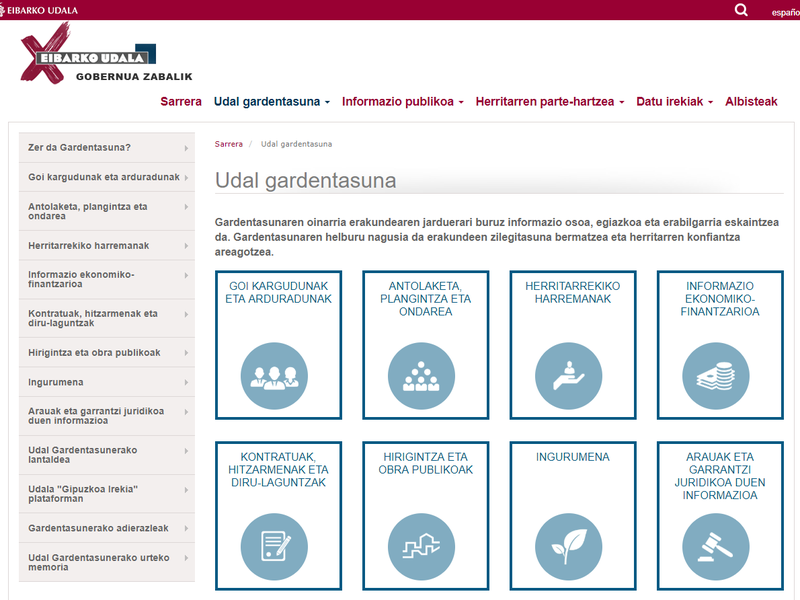This screenshot has width=800, height=600.
Task: Open Goi kargudunak people icon
Action: 274,376
